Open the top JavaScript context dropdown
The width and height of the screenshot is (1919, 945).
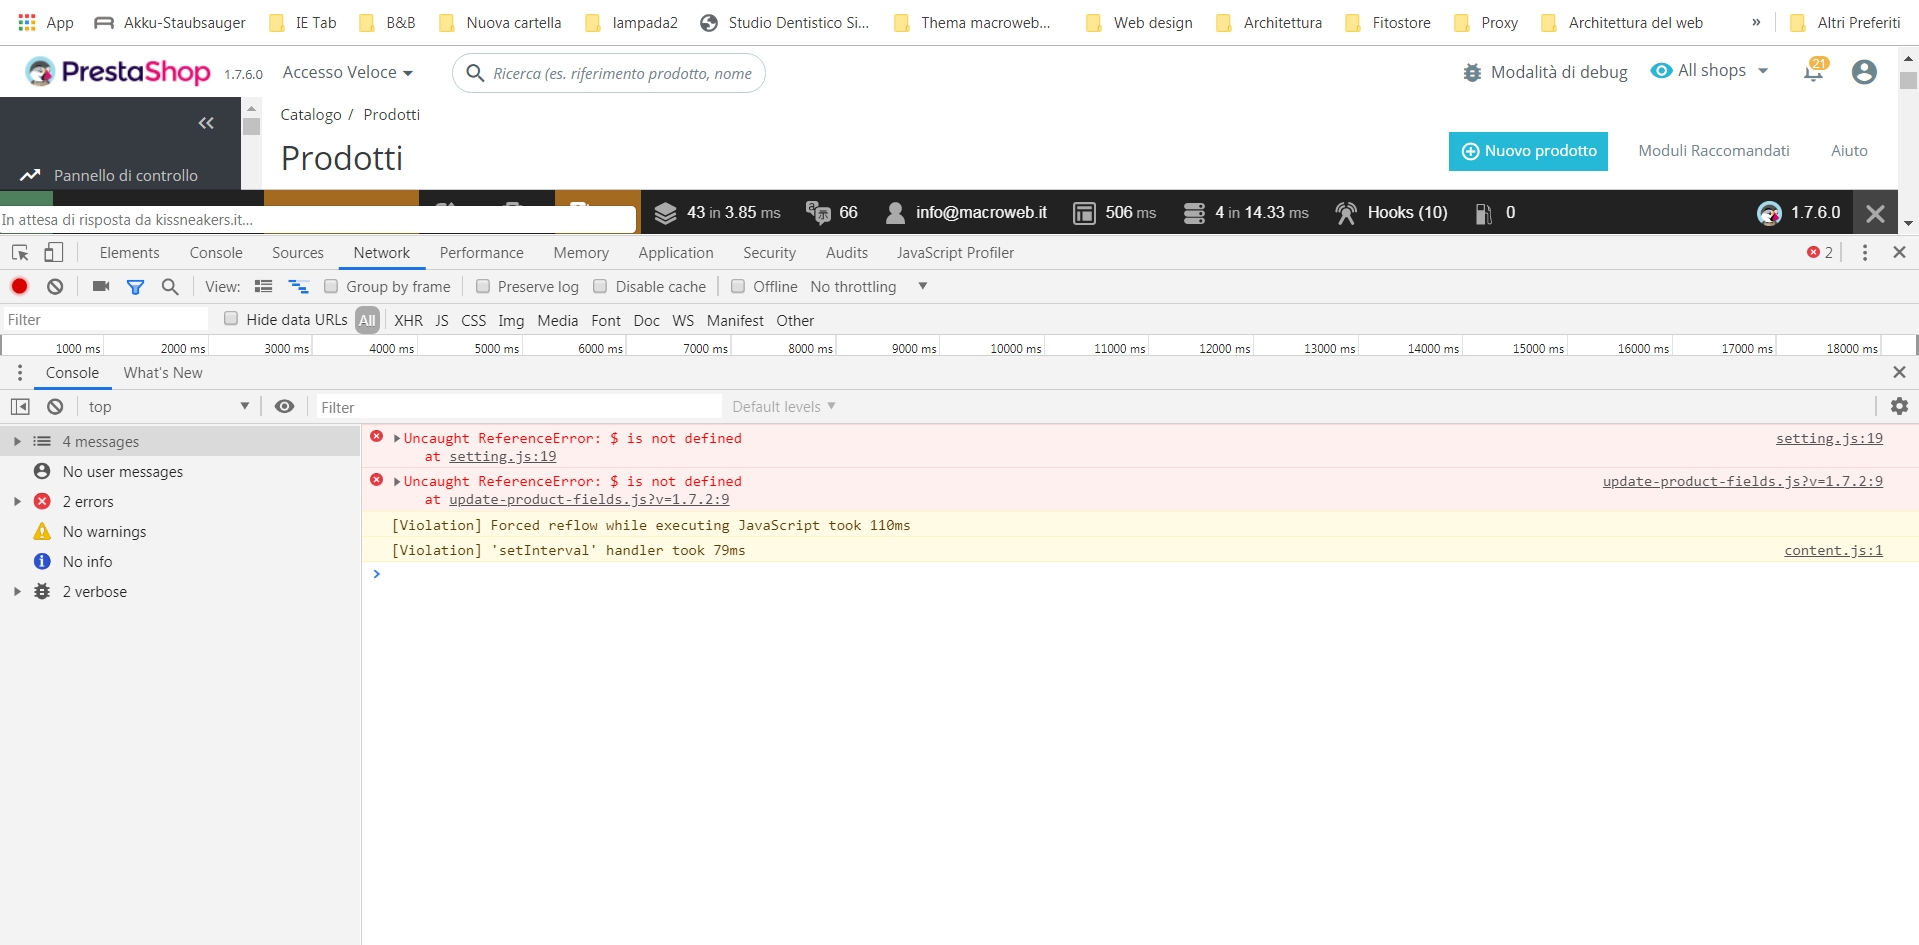click(x=168, y=406)
